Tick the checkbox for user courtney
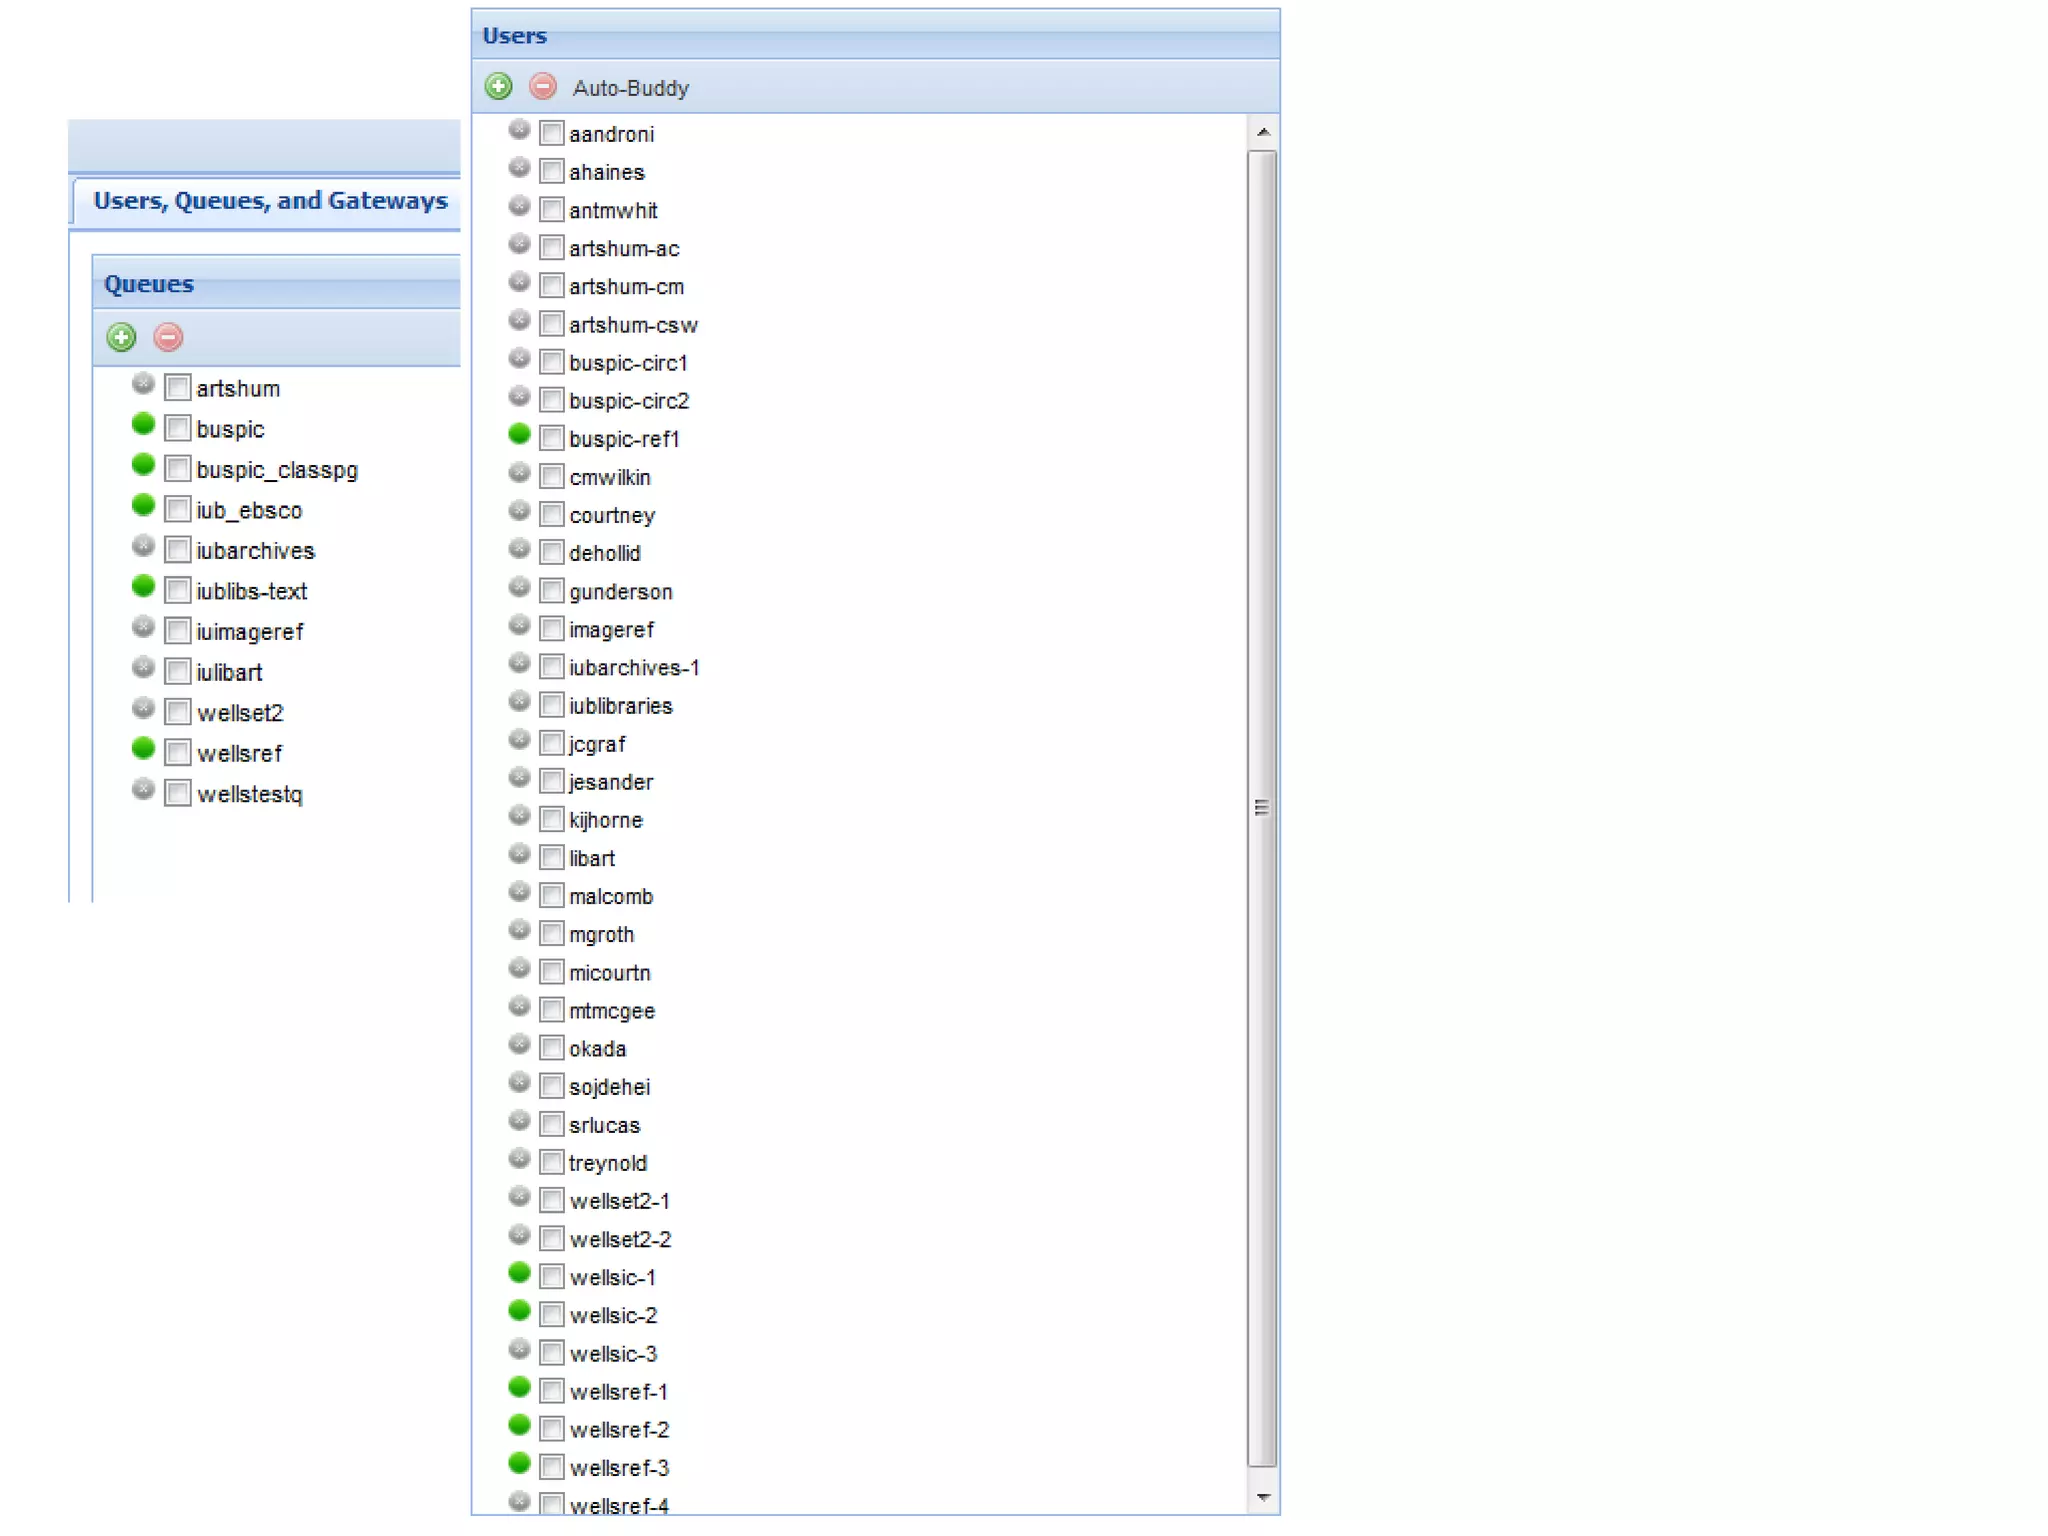The image size is (2048, 1536). pyautogui.click(x=551, y=515)
